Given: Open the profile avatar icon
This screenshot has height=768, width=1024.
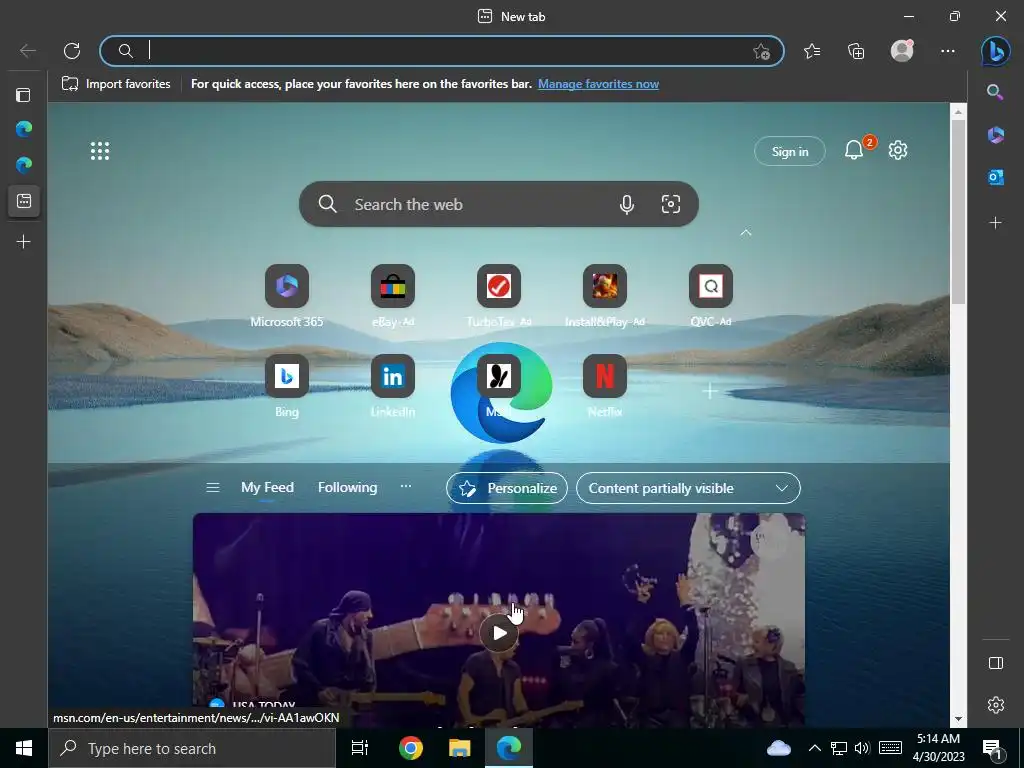Looking at the screenshot, I should click(x=902, y=51).
